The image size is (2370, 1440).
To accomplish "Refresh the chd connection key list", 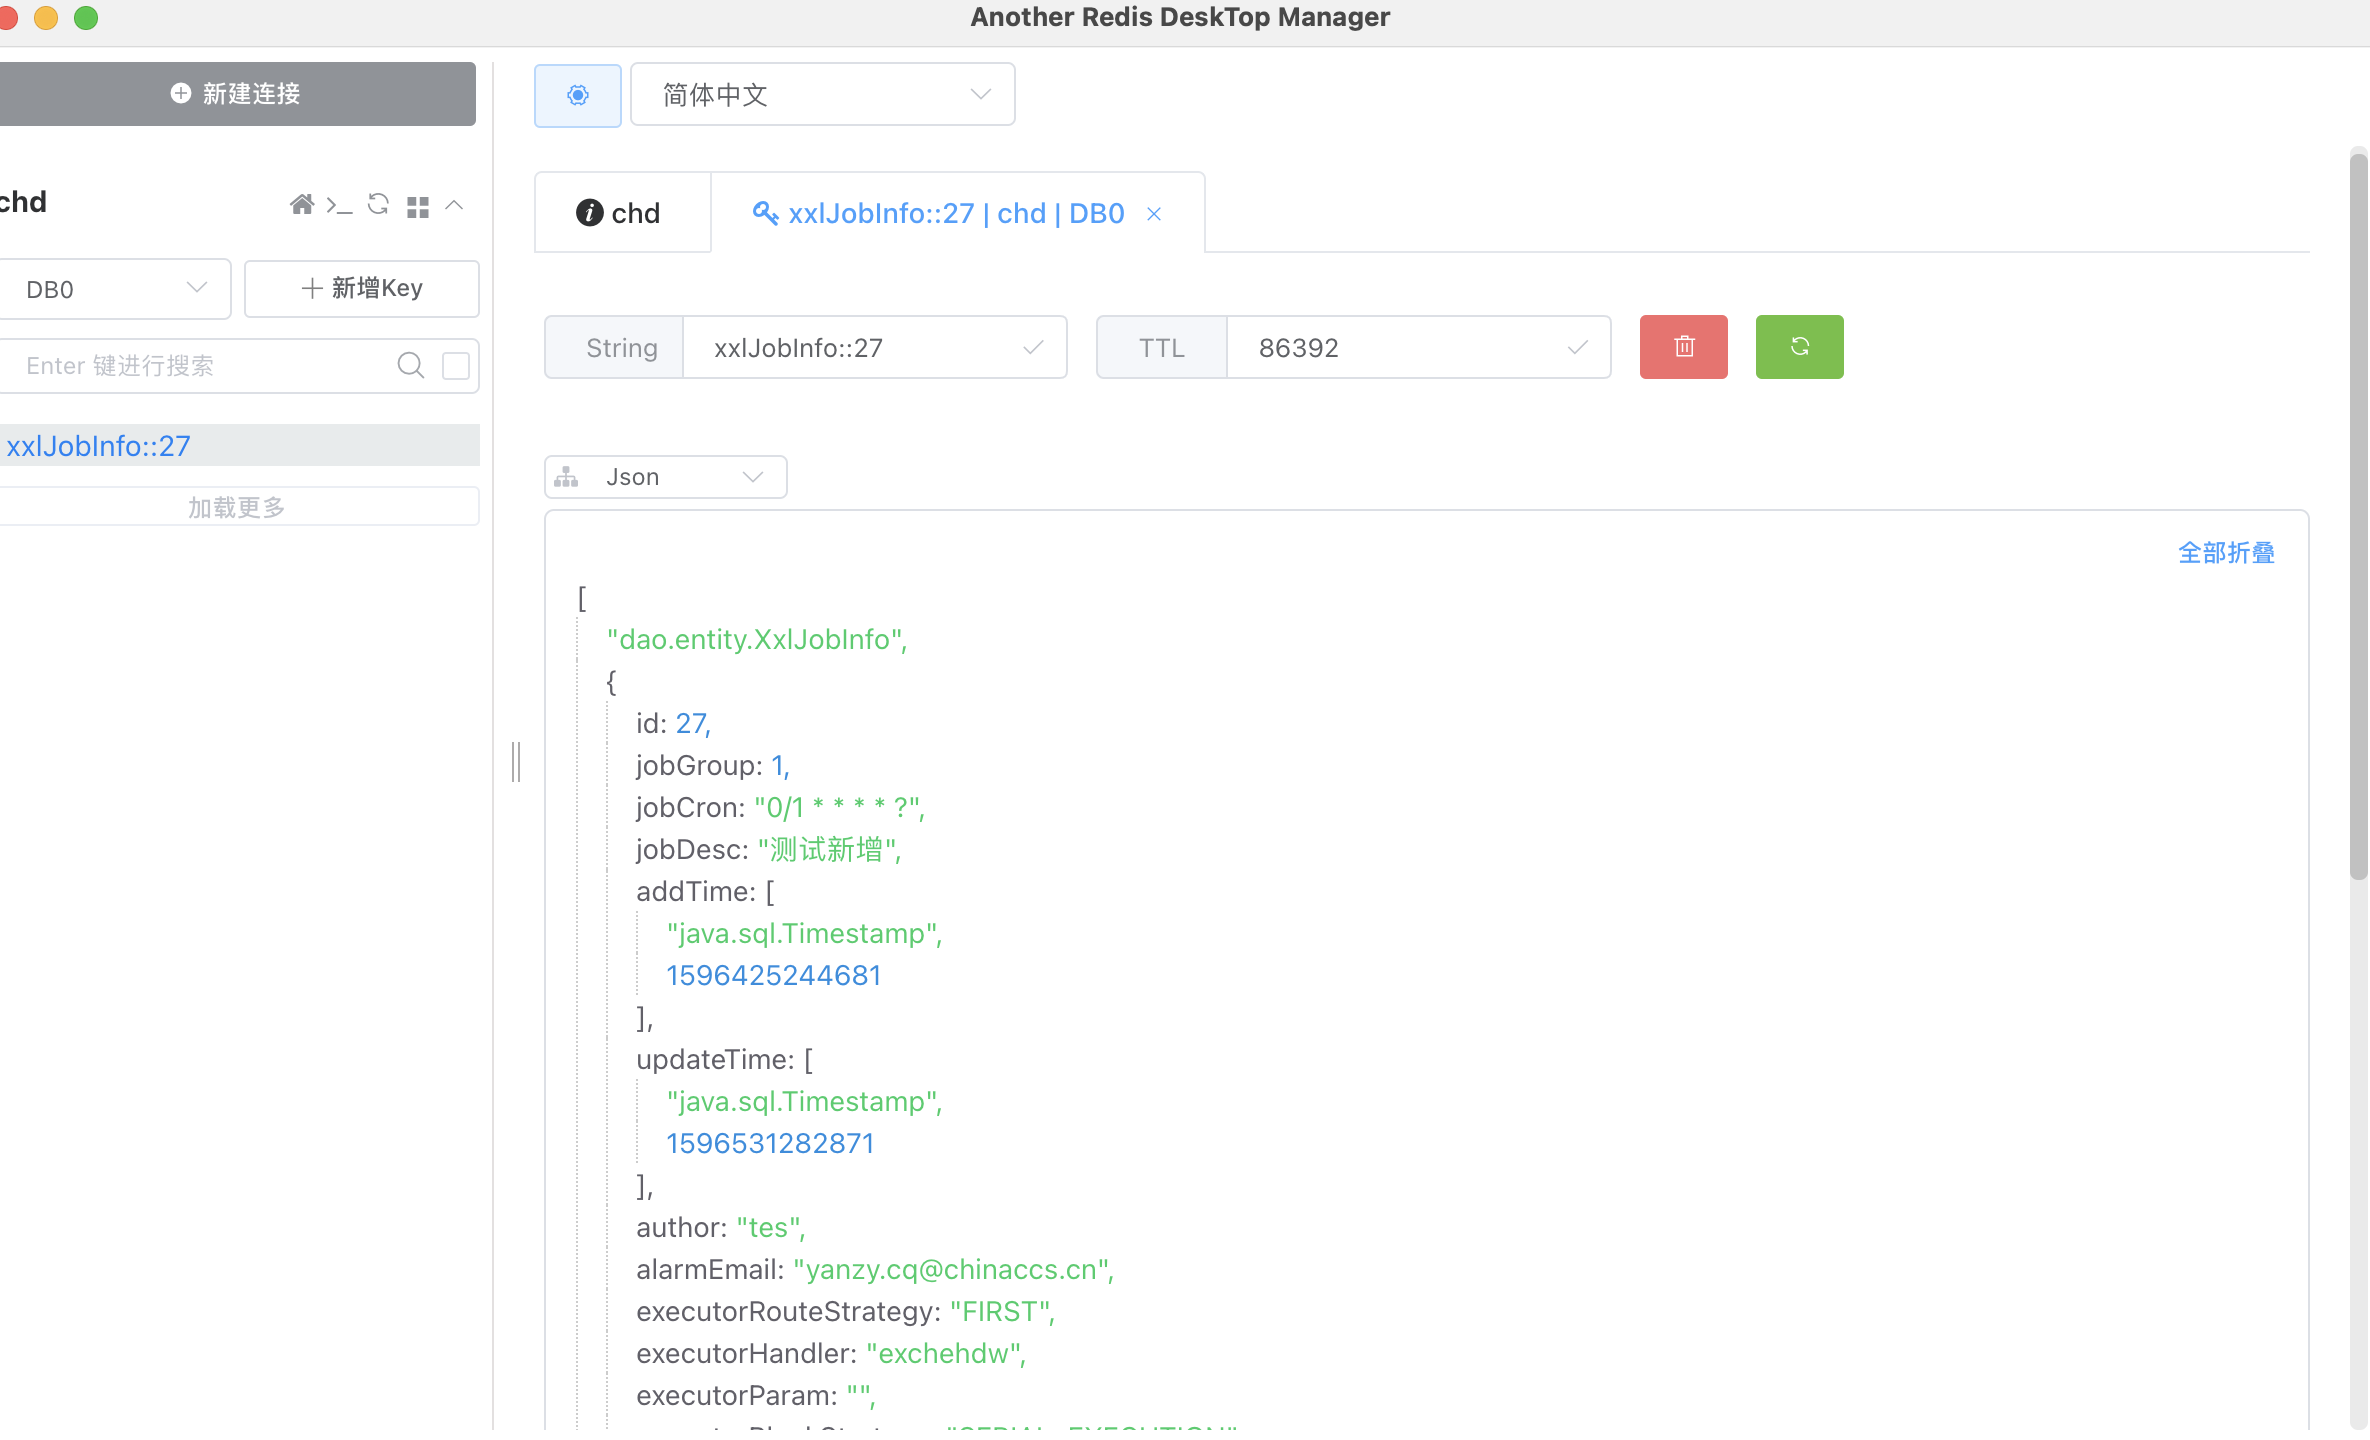I will click(378, 204).
